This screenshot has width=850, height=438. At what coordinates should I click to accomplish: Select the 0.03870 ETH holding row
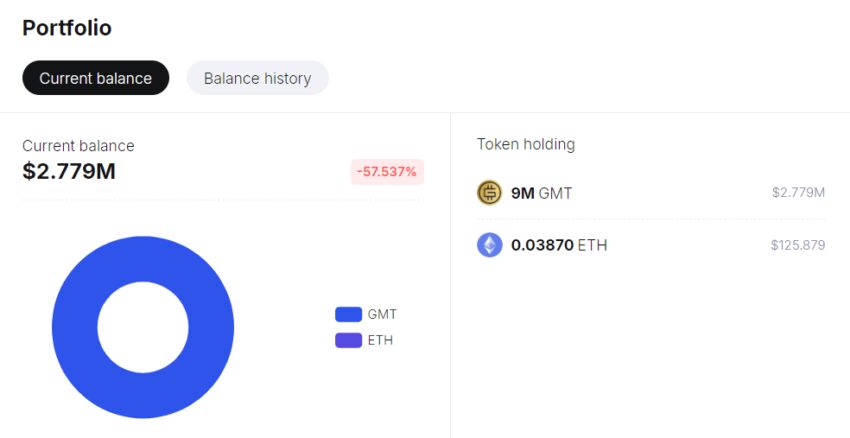(x=650, y=245)
